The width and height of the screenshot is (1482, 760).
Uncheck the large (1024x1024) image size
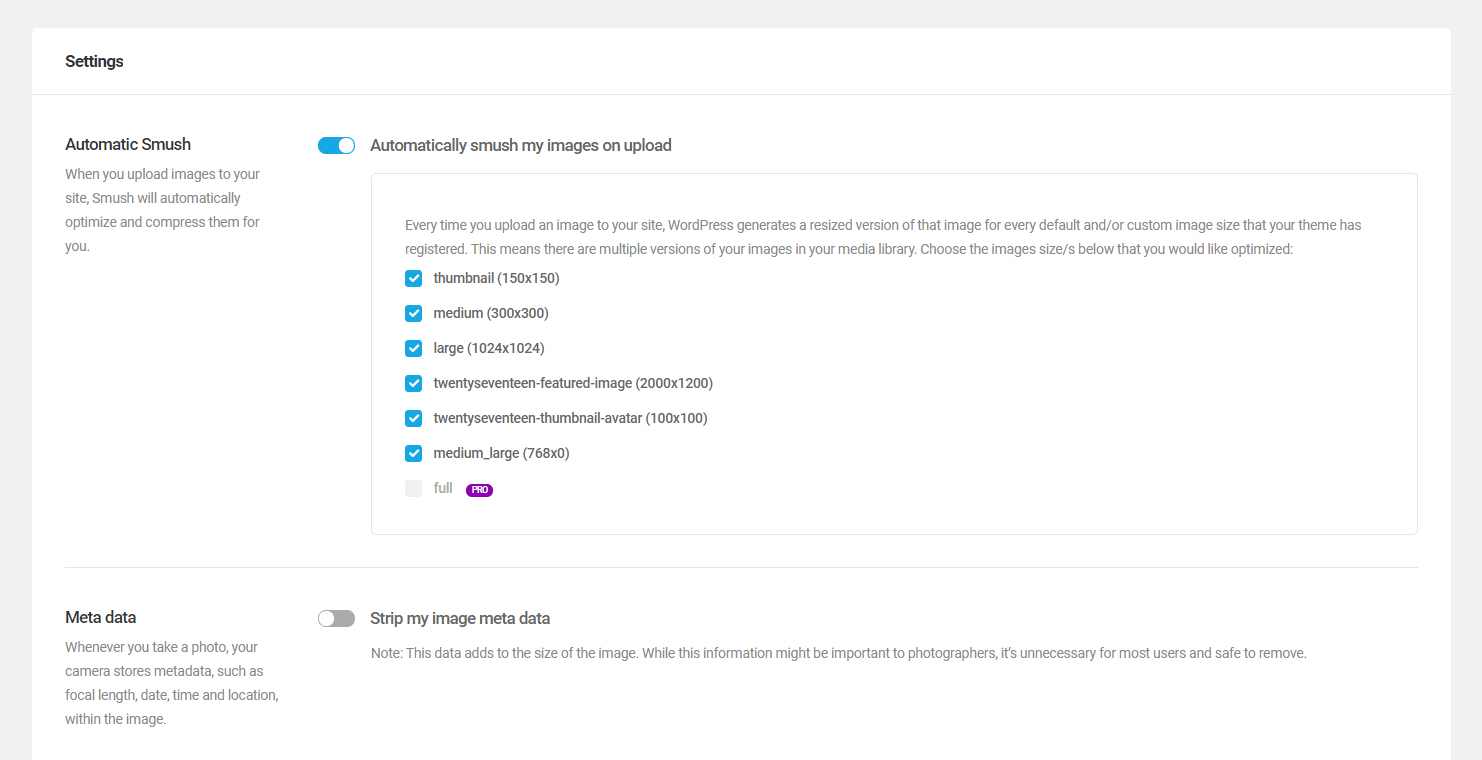[413, 348]
